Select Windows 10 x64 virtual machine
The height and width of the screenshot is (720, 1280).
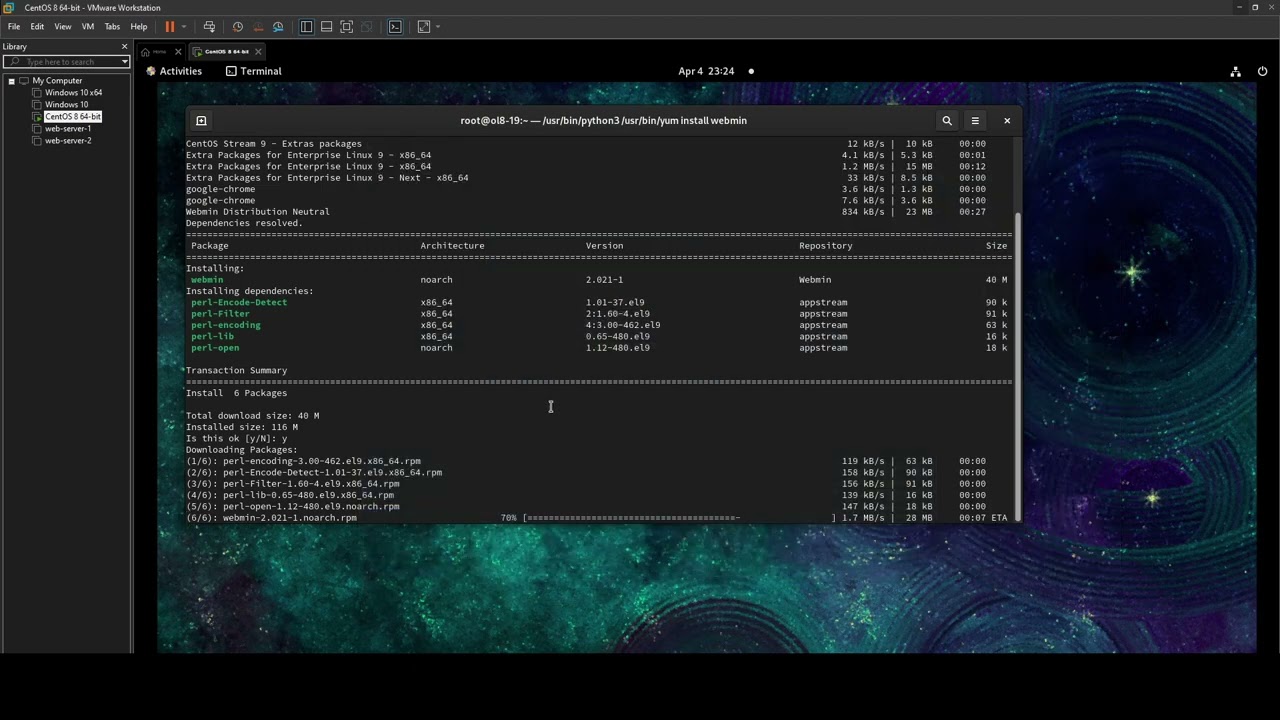tap(73, 93)
